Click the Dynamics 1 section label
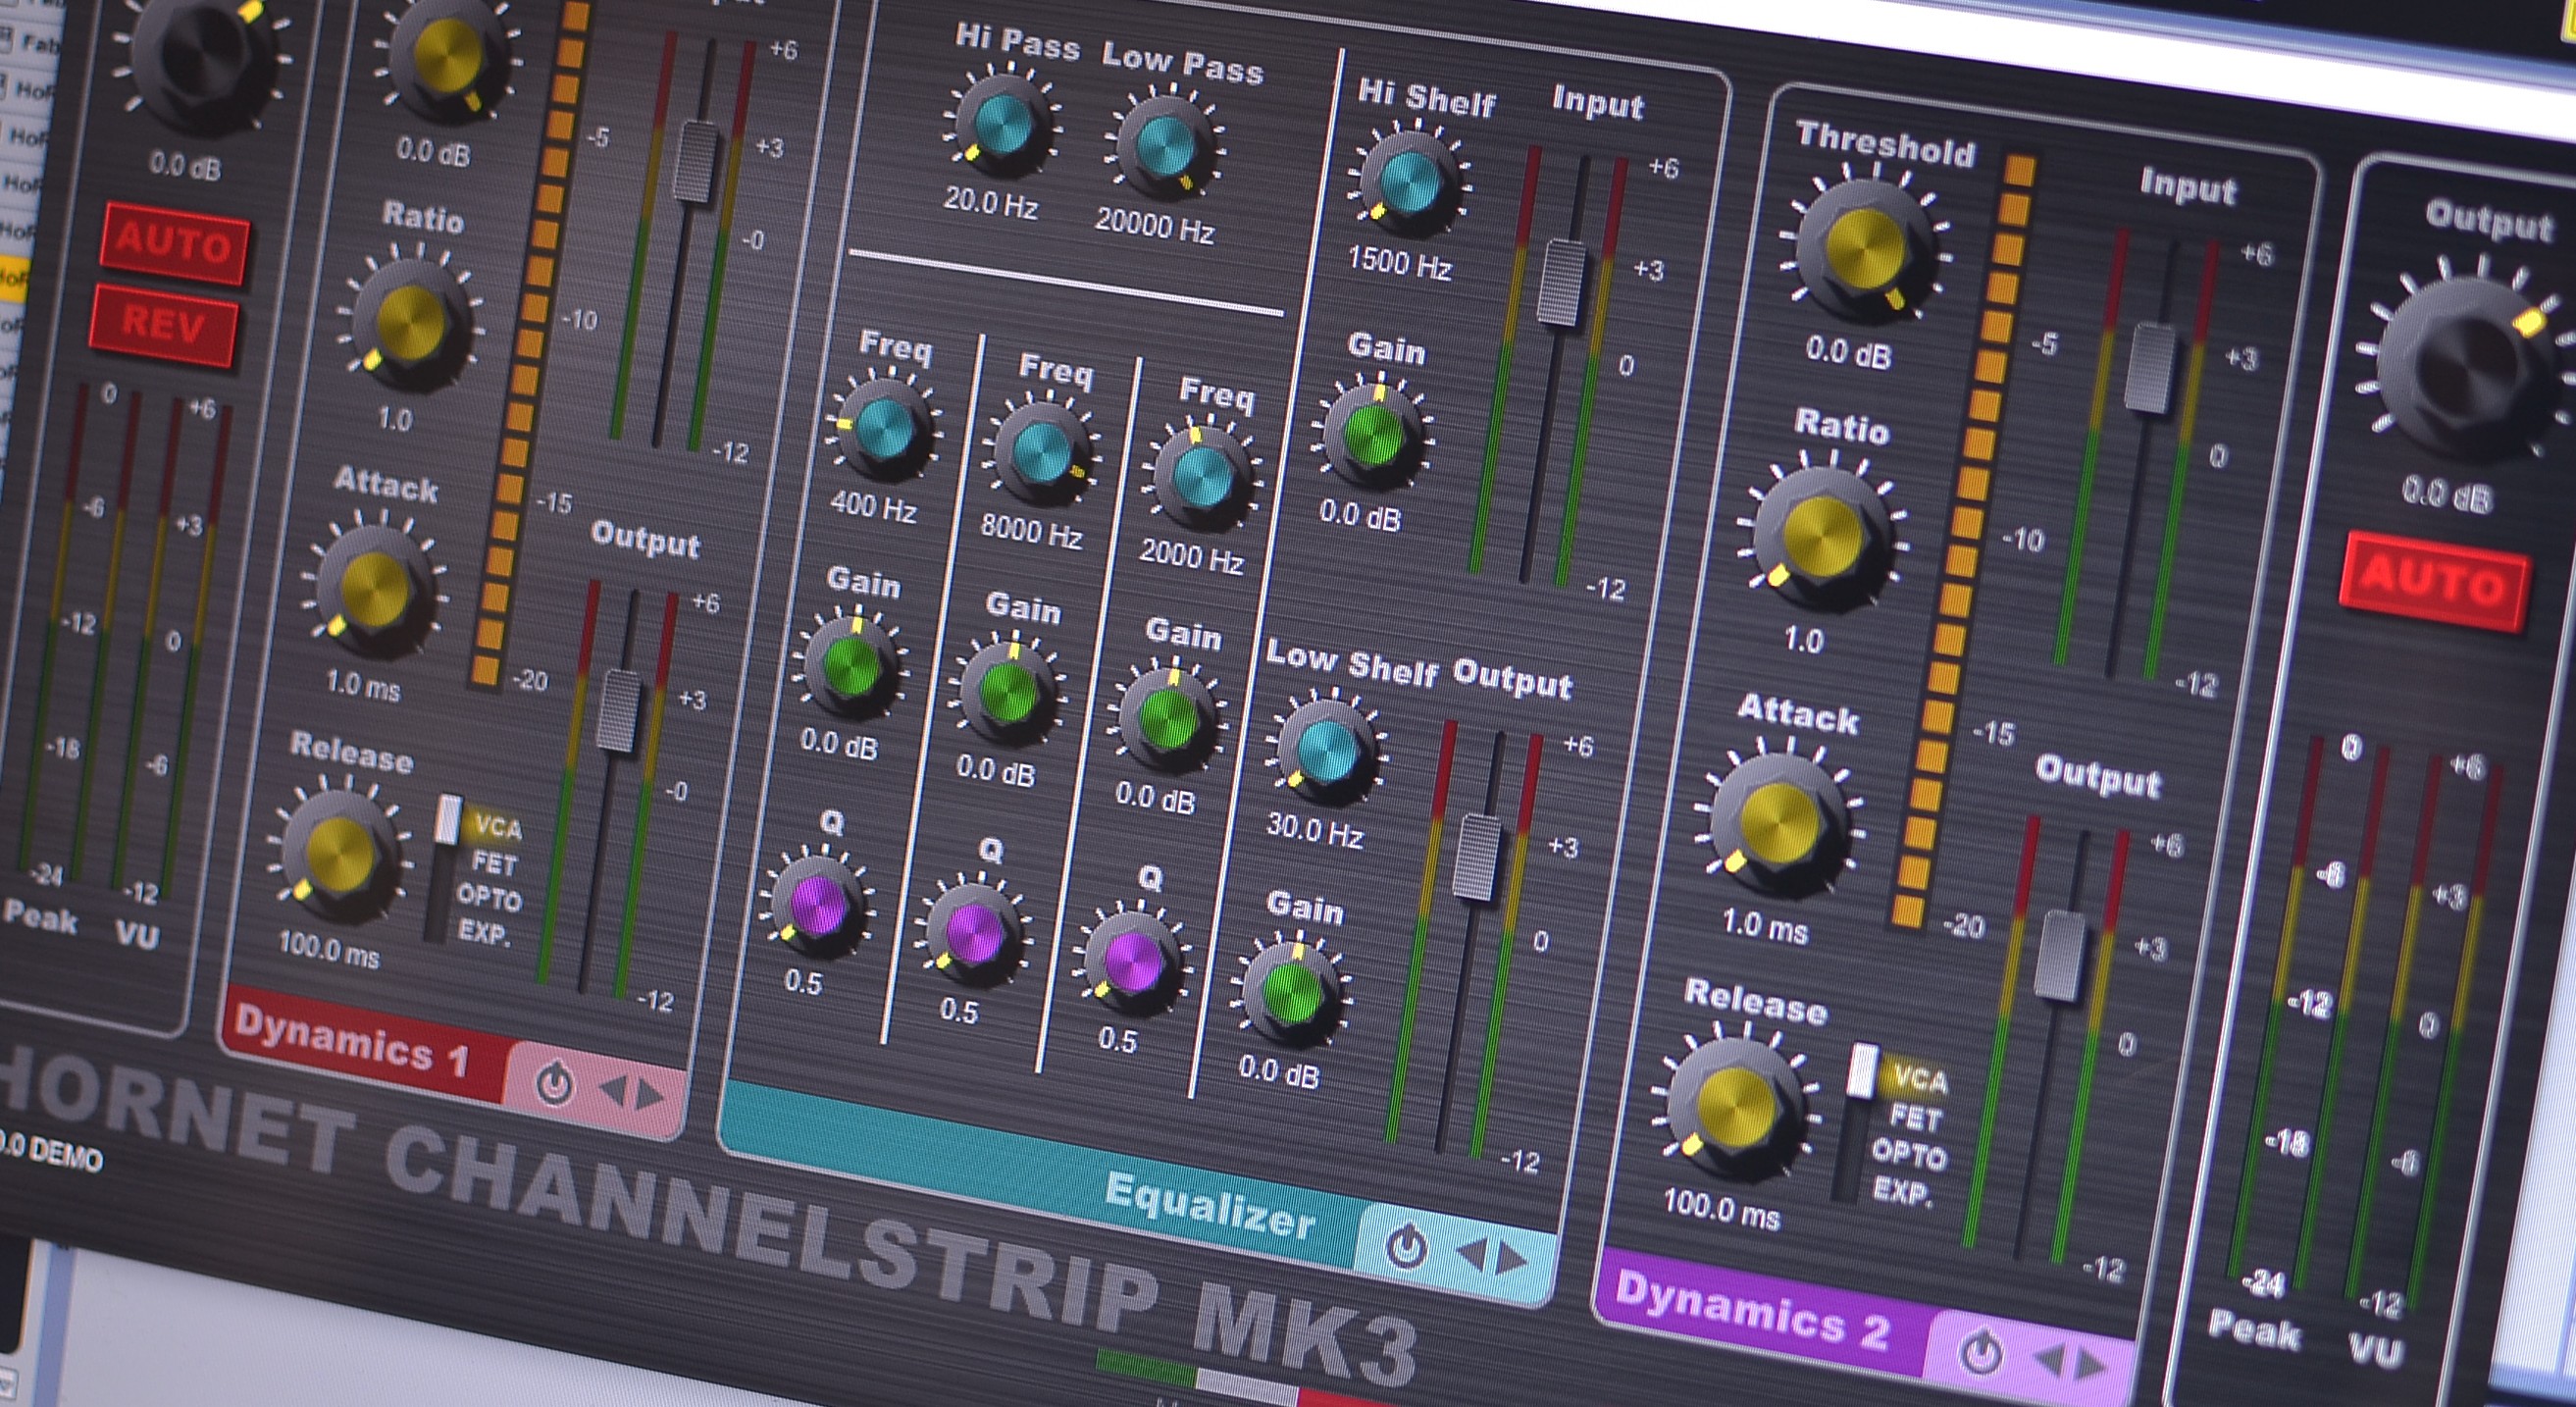The image size is (2576, 1407). click(x=352, y=1041)
